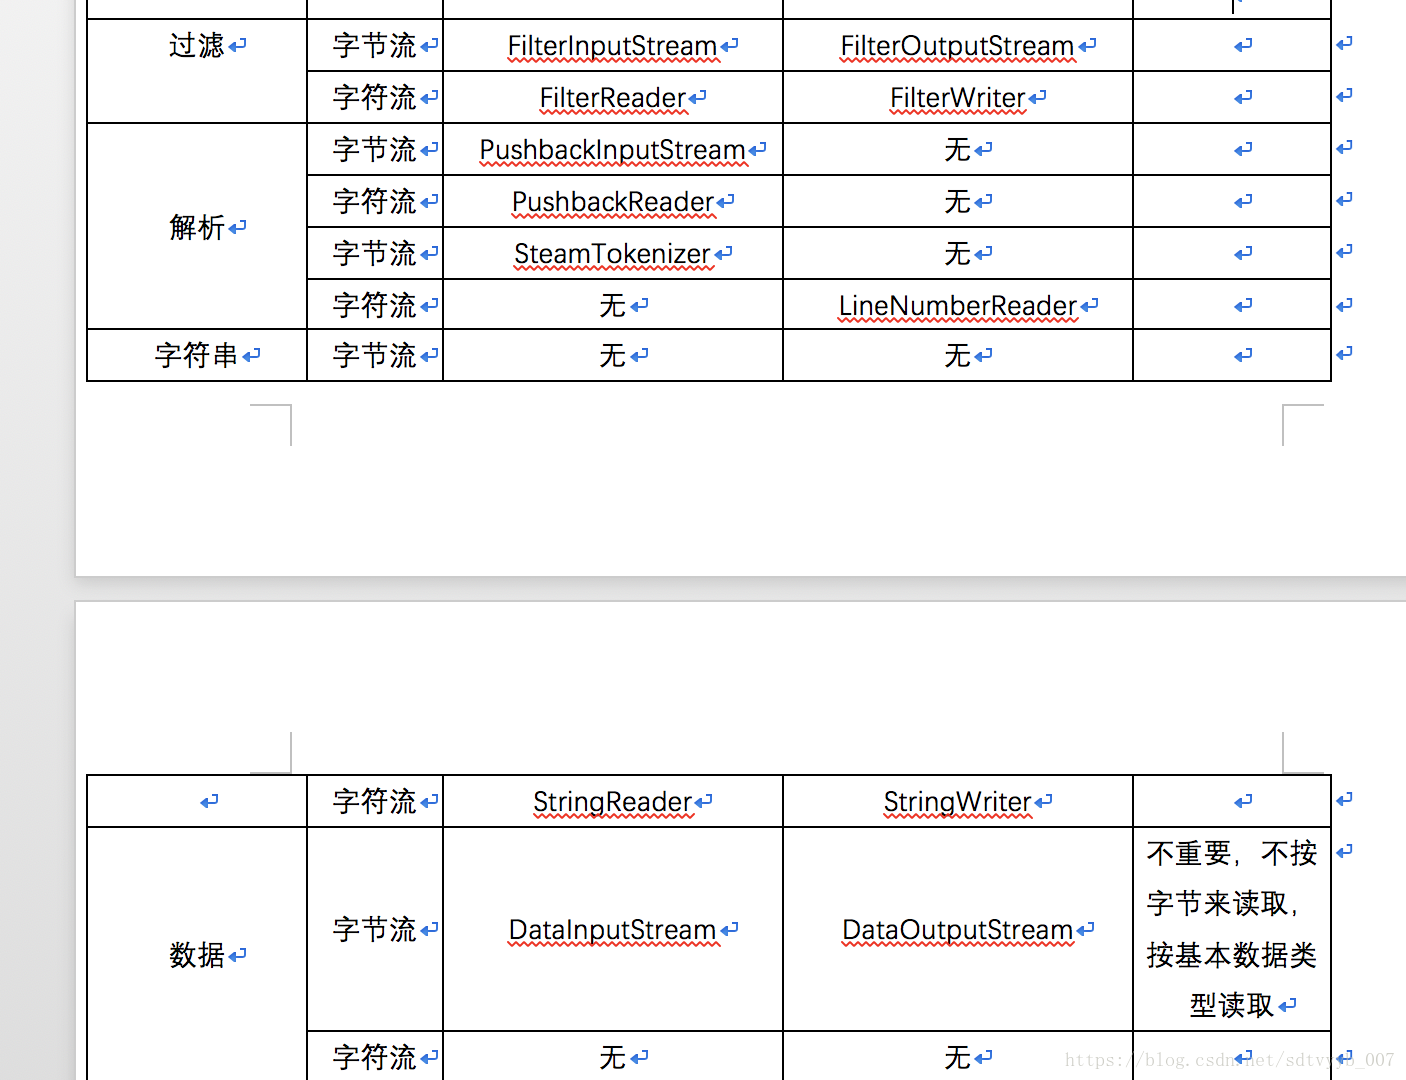This screenshot has width=1406, height=1080.
Task: Click 字节流 in the 字符串 row
Action: coord(374,355)
